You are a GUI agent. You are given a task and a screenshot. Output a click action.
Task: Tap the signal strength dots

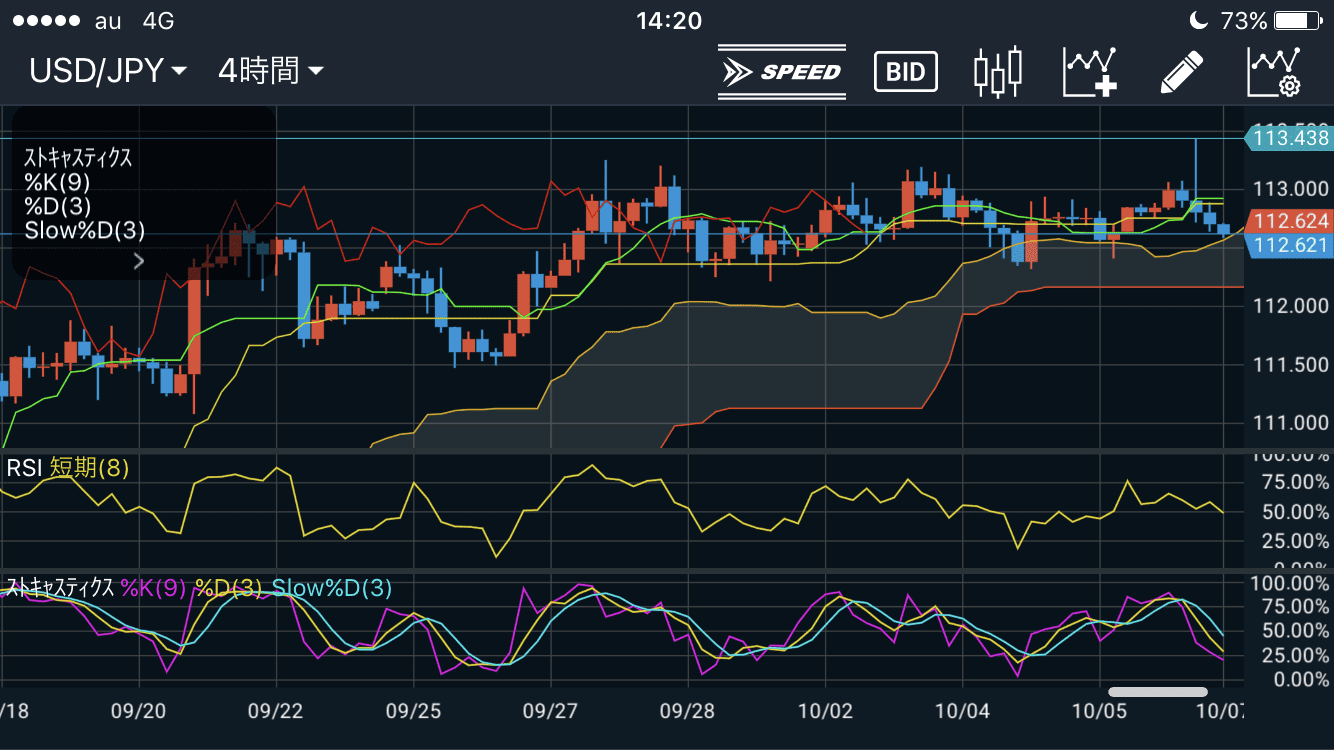tap(45, 21)
